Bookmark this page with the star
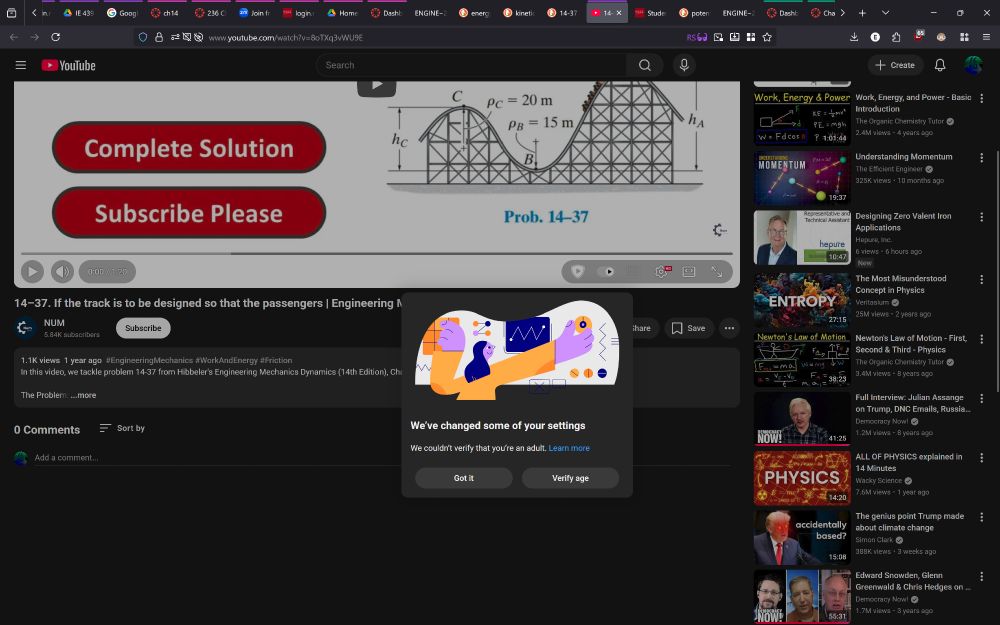This screenshot has width=1000, height=625. coord(767,36)
